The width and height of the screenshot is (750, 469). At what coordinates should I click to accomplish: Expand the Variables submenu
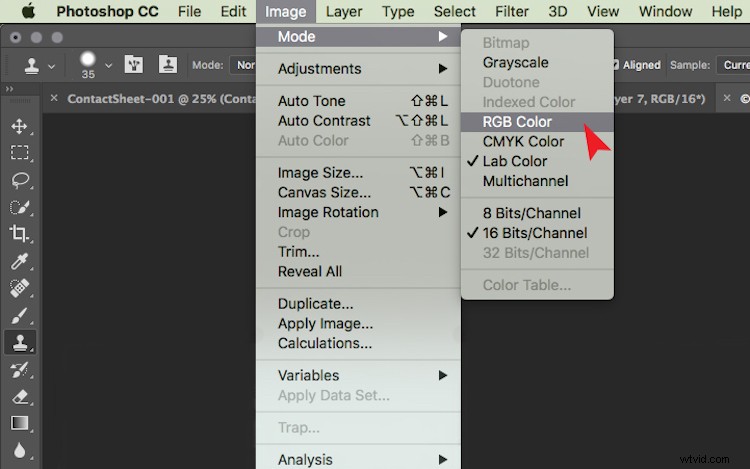click(x=358, y=375)
